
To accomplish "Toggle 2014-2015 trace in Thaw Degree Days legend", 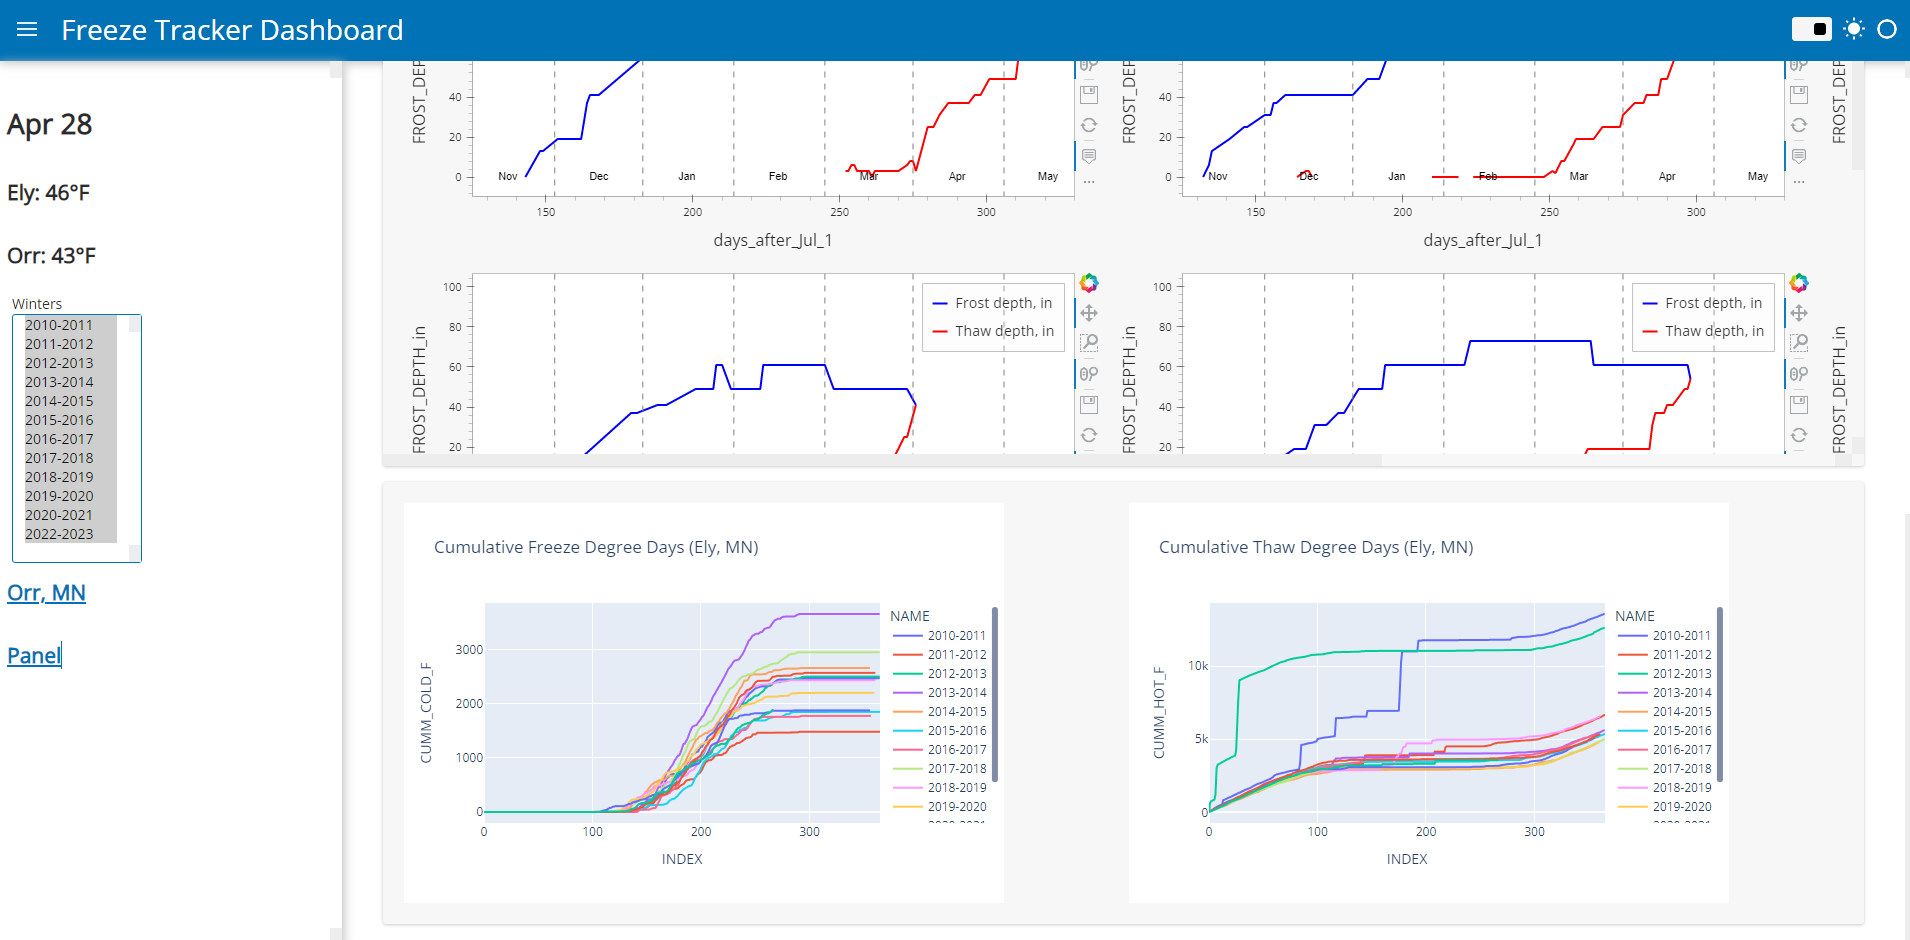I will tap(1664, 711).
